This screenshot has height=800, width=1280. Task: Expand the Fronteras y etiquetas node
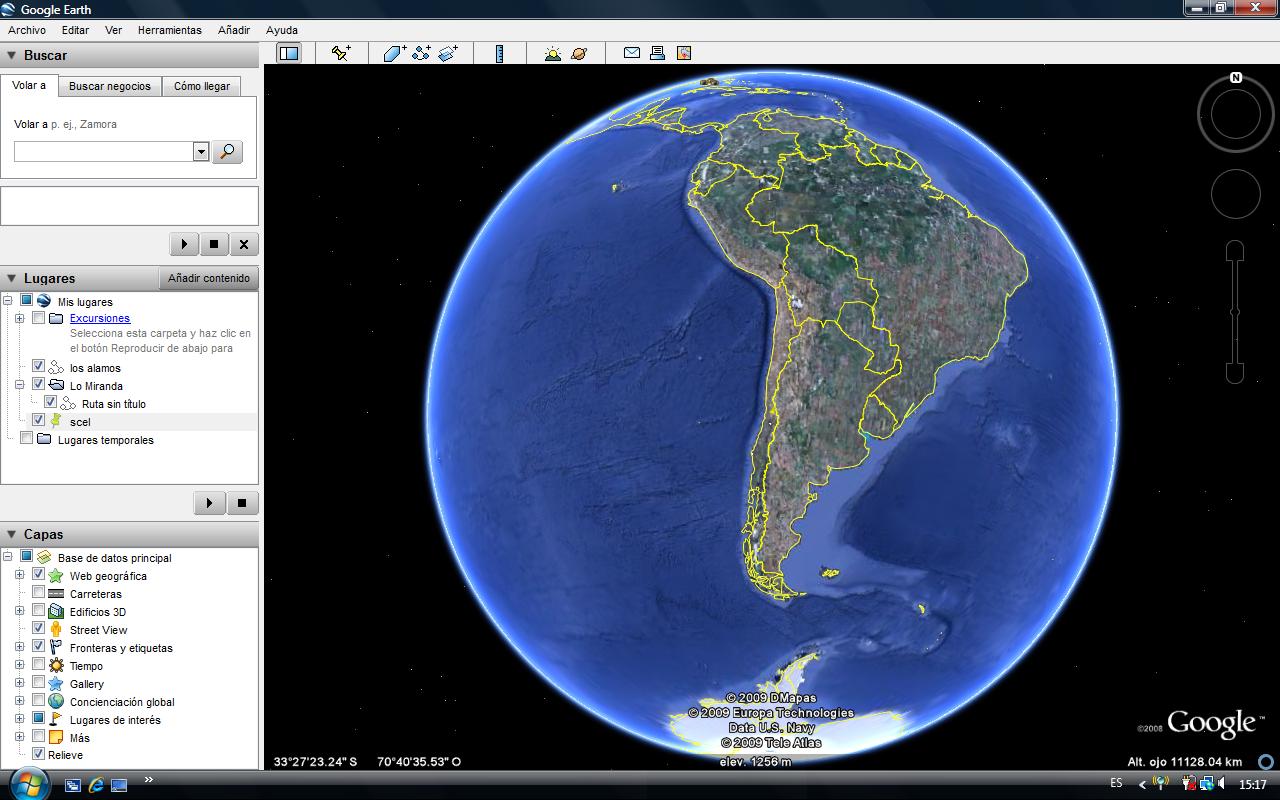tap(20, 647)
